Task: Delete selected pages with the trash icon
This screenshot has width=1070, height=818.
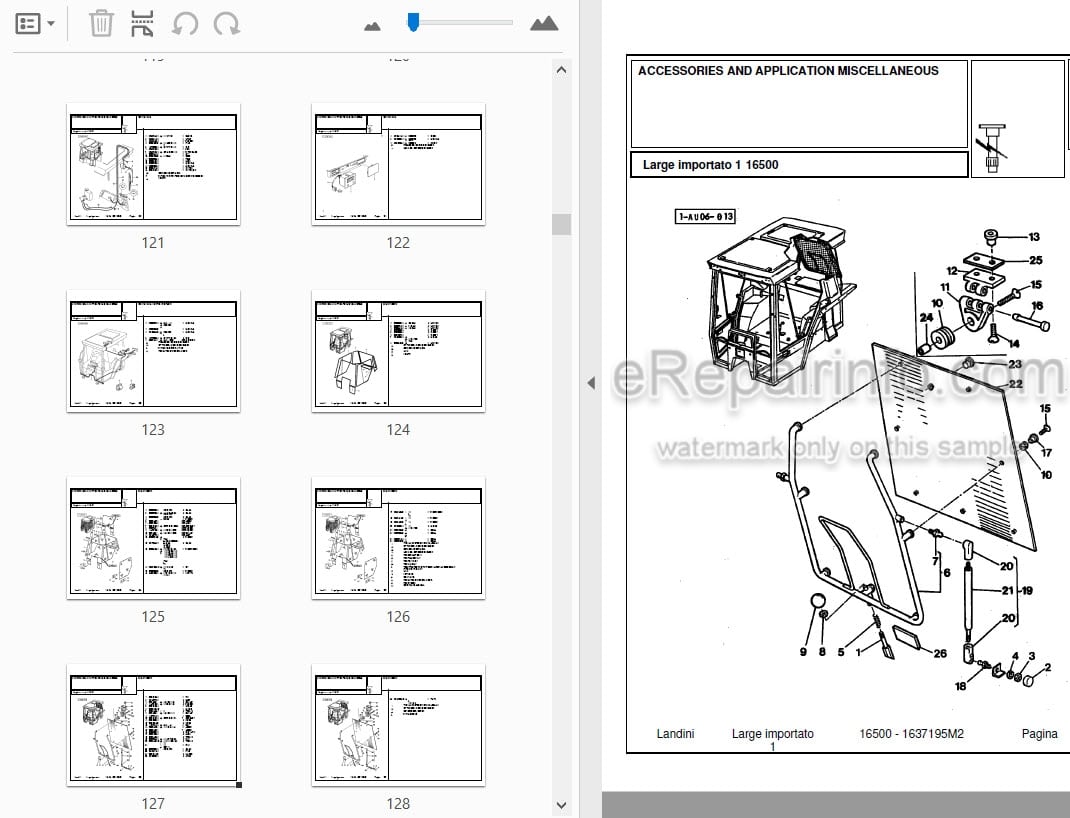Action: point(101,23)
